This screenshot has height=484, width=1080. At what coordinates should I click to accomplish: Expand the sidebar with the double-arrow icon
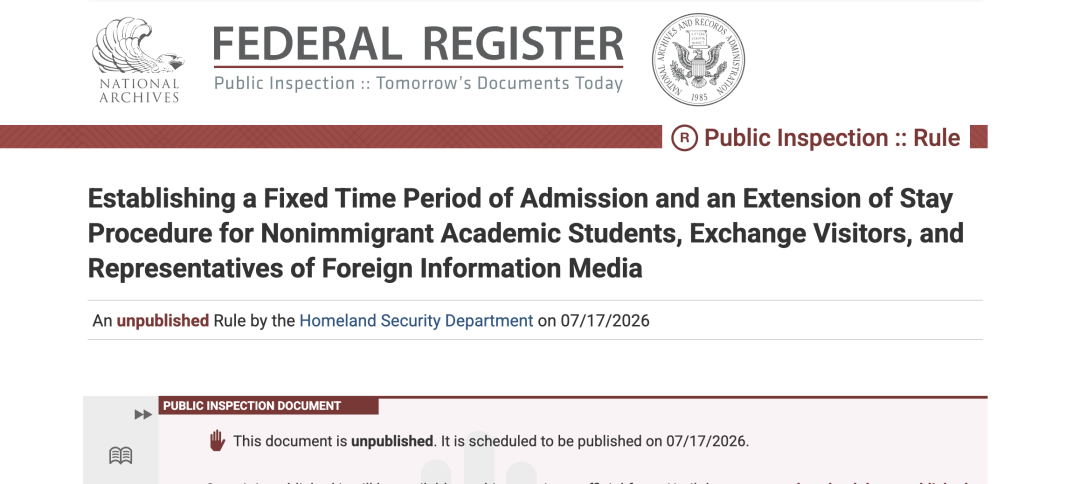143,414
